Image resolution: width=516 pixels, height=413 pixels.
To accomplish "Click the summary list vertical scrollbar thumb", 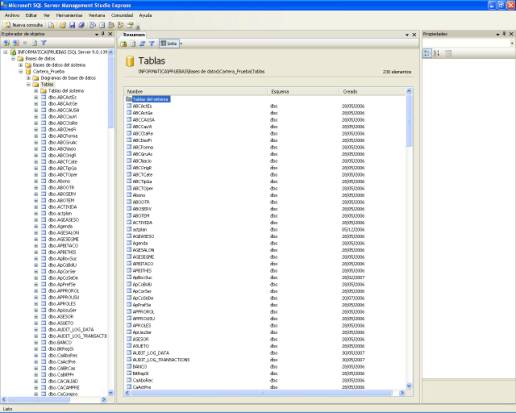I will [x=409, y=121].
